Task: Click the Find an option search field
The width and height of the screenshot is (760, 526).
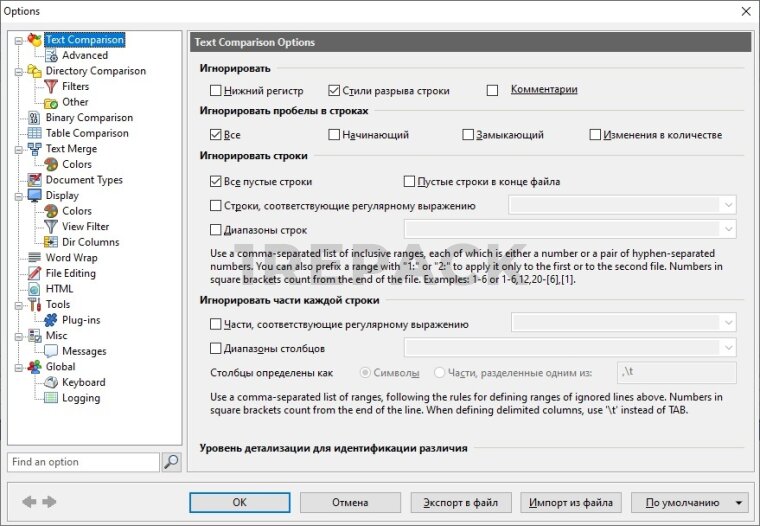Action: (x=83, y=462)
